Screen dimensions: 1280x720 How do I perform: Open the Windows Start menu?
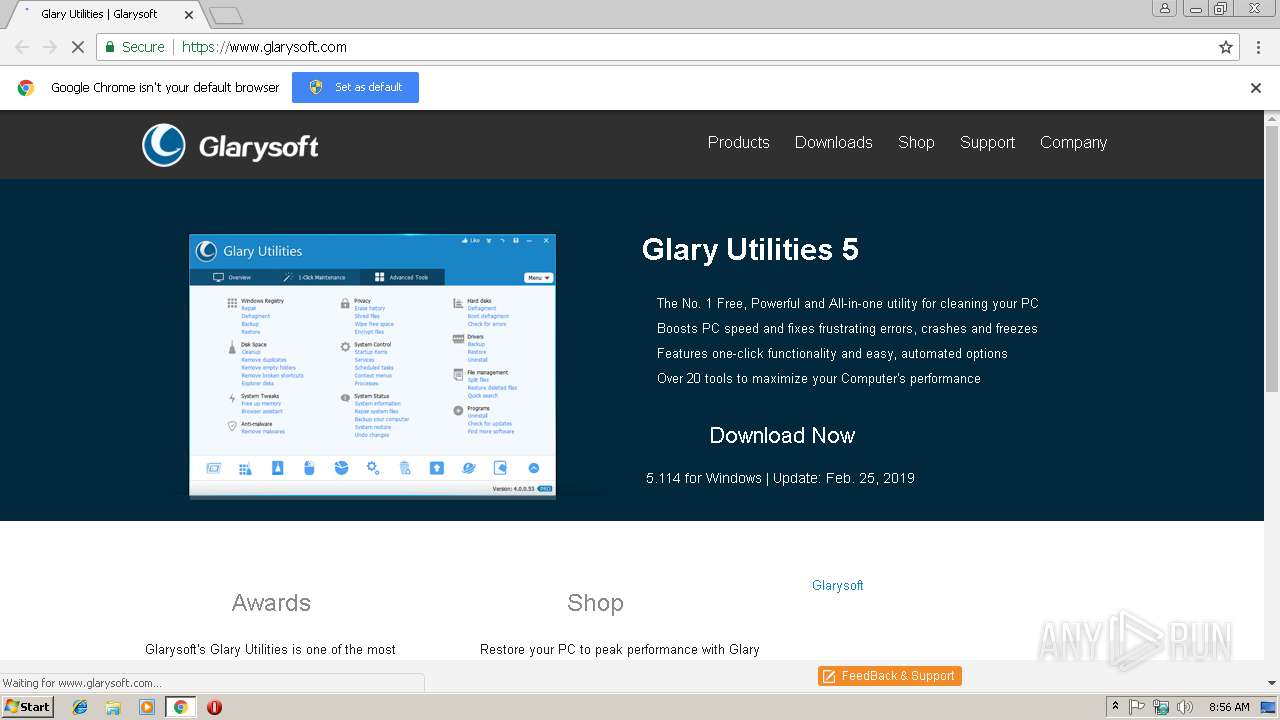27,707
